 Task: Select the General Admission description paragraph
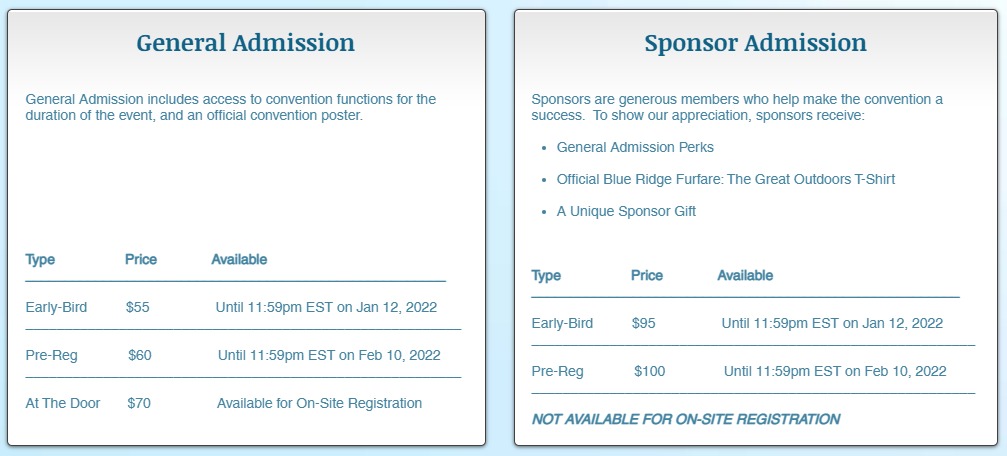[231, 107]
